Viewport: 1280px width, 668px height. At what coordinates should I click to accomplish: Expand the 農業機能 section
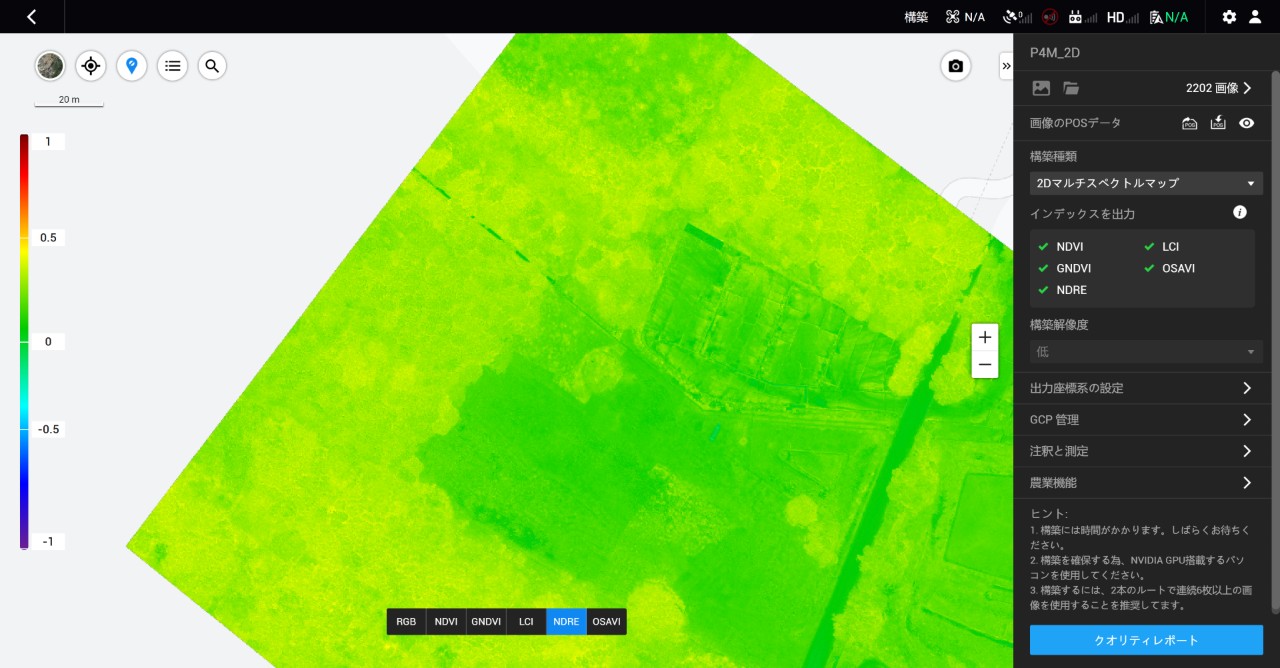[1145, 483]
